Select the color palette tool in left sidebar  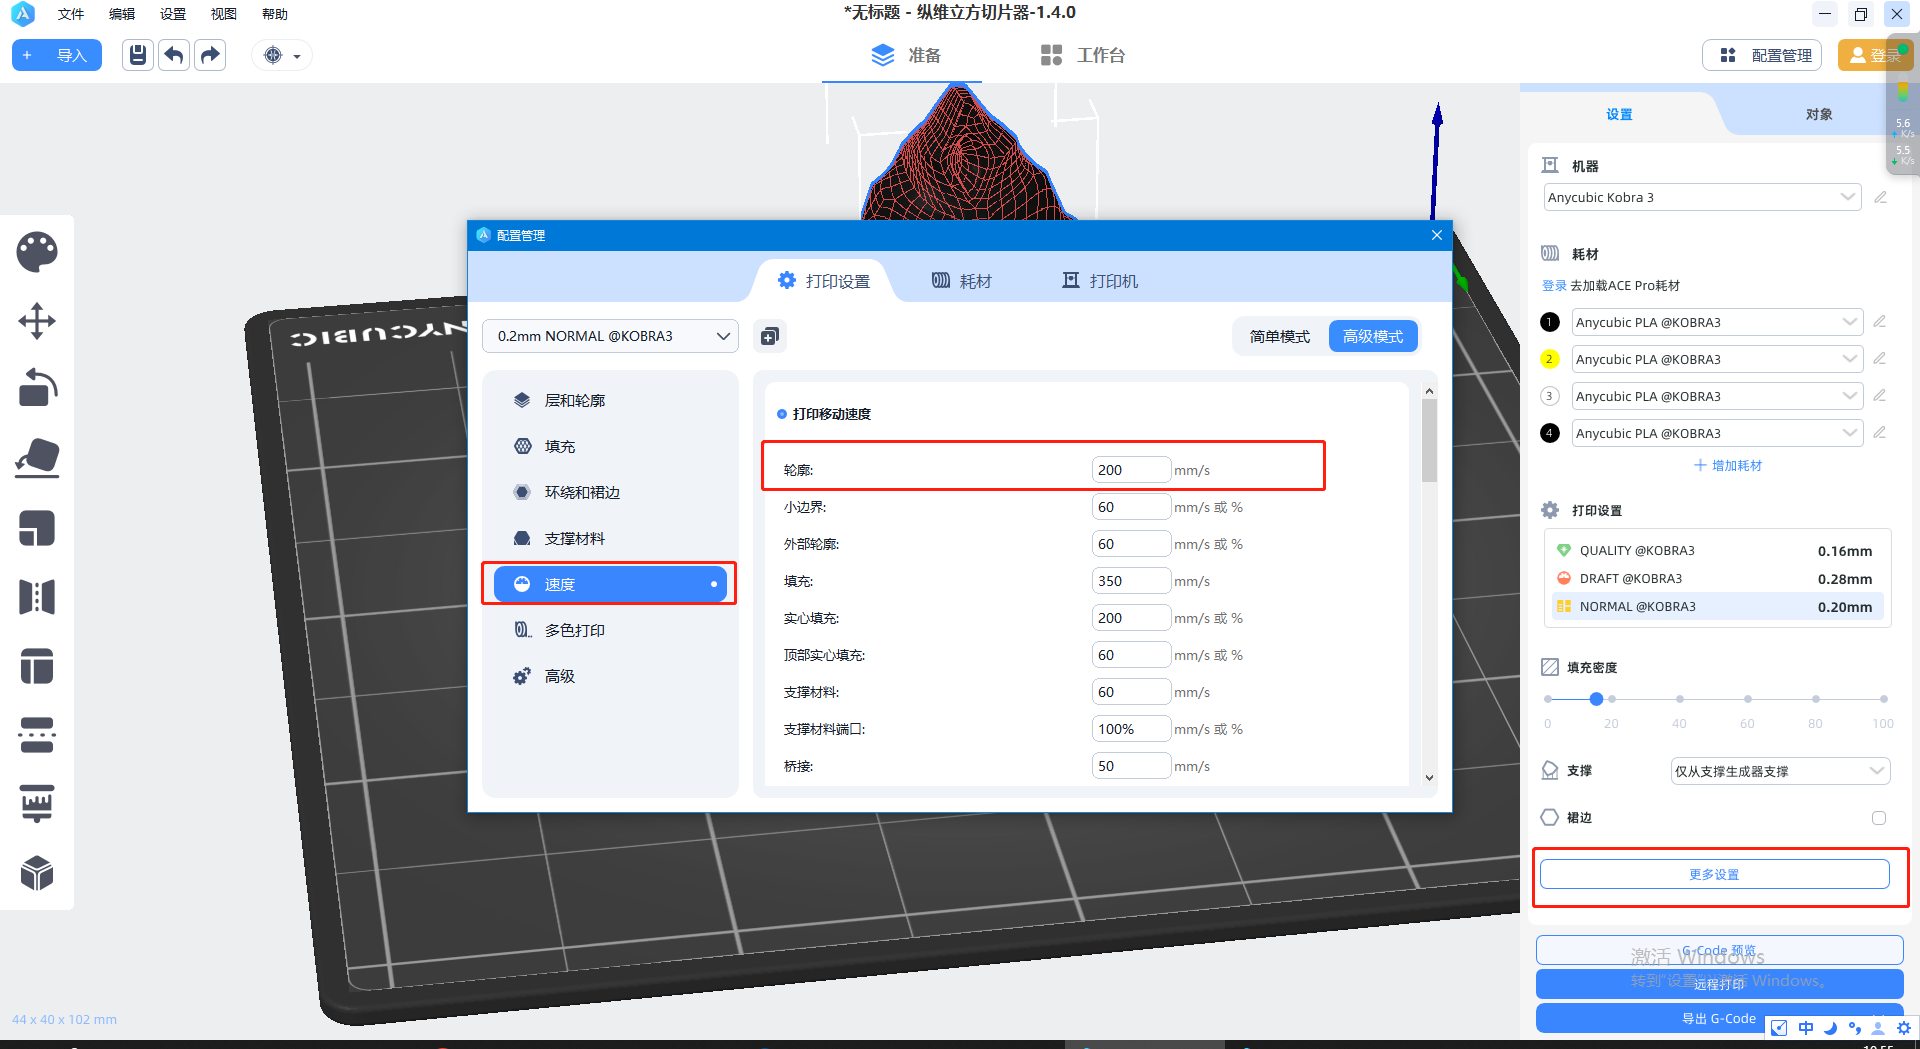(37, 252)
